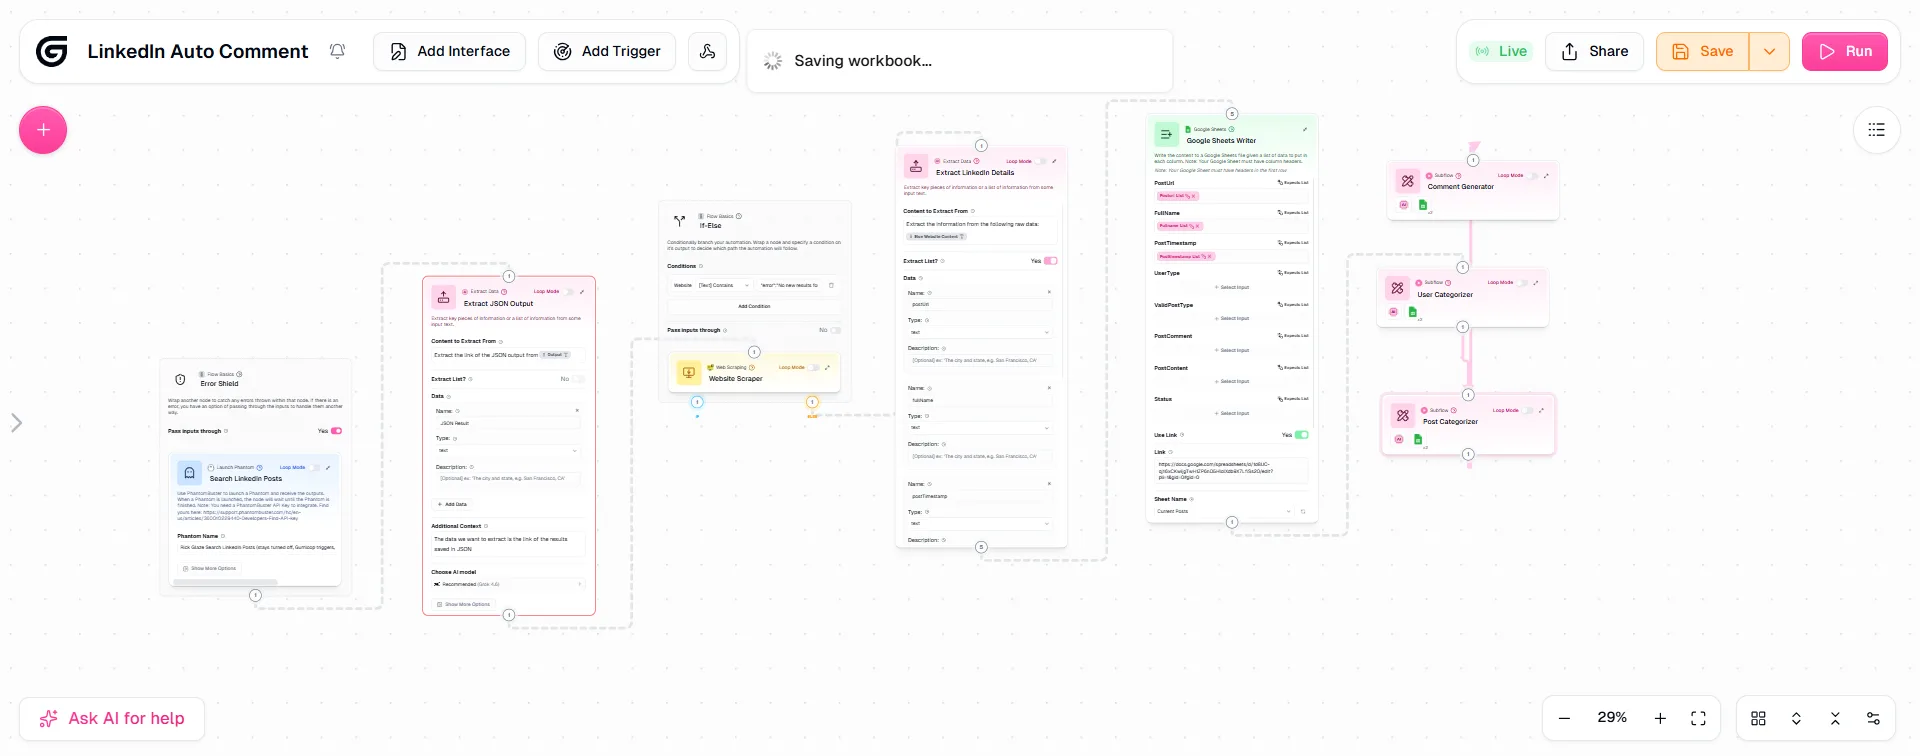Click the Post Categorizer subflow icon
1920x756 pixels.
[x=1403, y=415]
